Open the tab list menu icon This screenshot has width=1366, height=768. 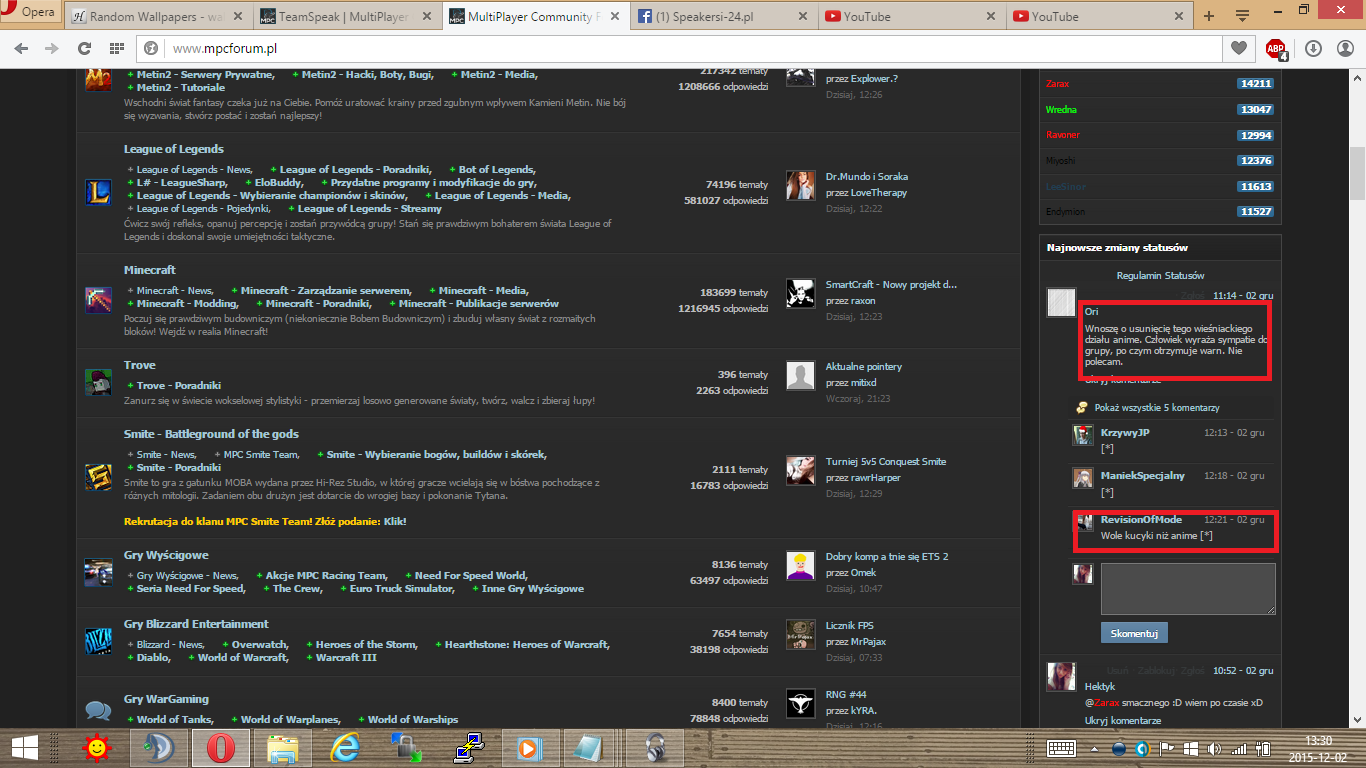click(x=1242, y=16)
